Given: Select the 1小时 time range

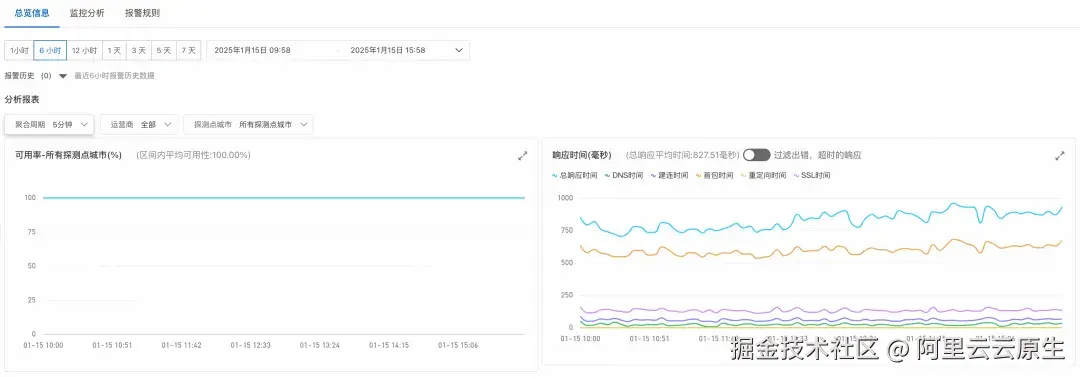Looking at the screenshot, I should (x=19, y=50).
